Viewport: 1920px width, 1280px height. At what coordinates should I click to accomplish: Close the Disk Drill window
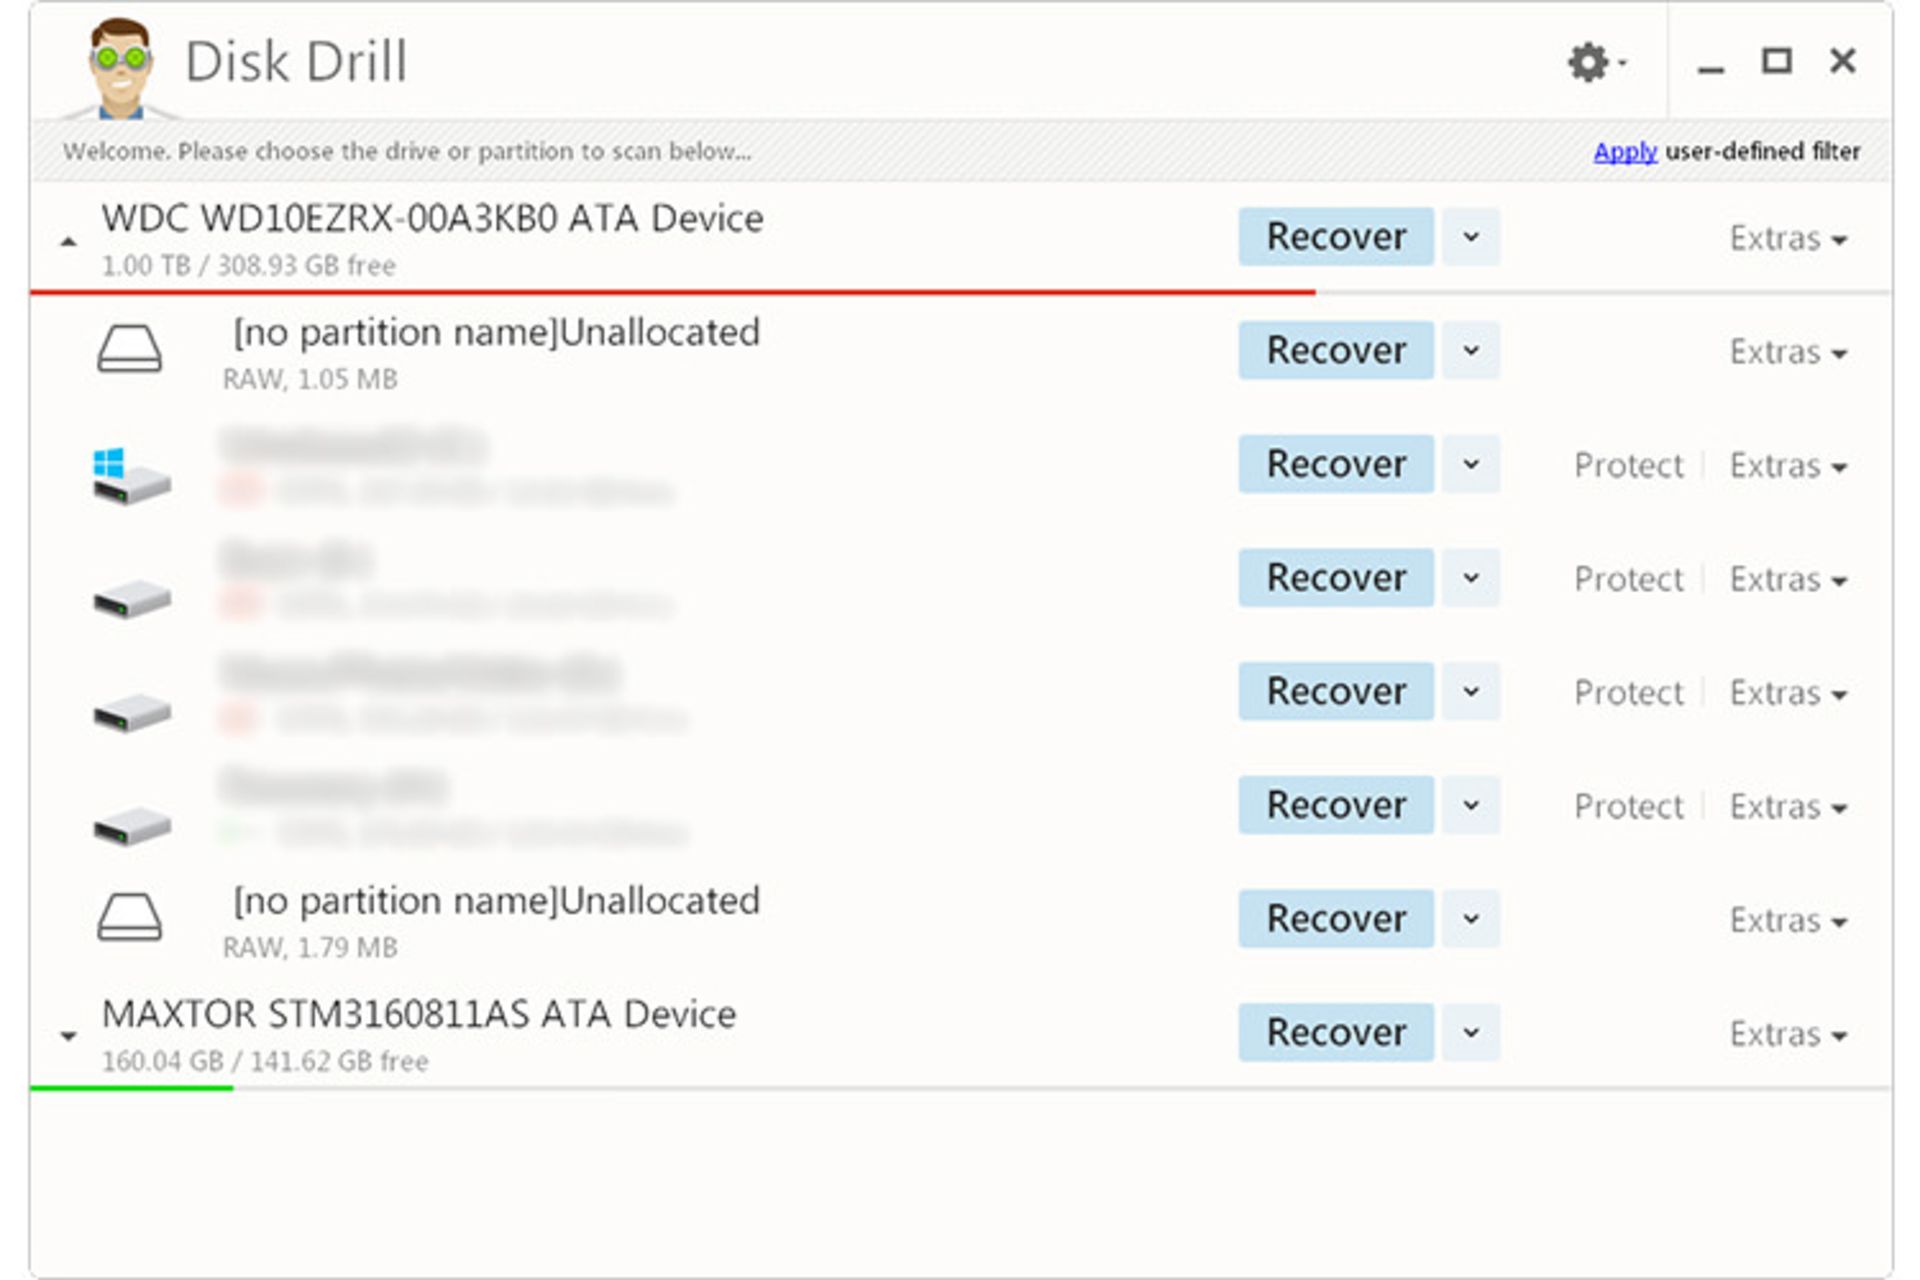coord(1842,61)
